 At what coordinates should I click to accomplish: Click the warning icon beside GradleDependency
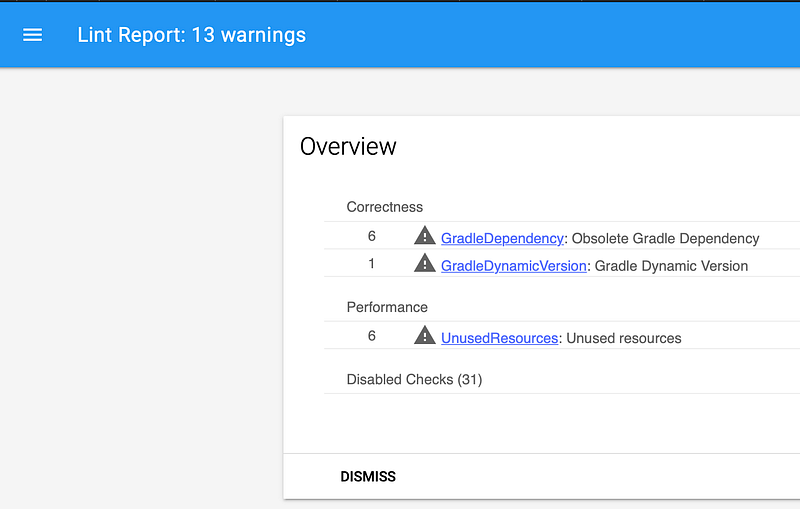pos(425,237)
